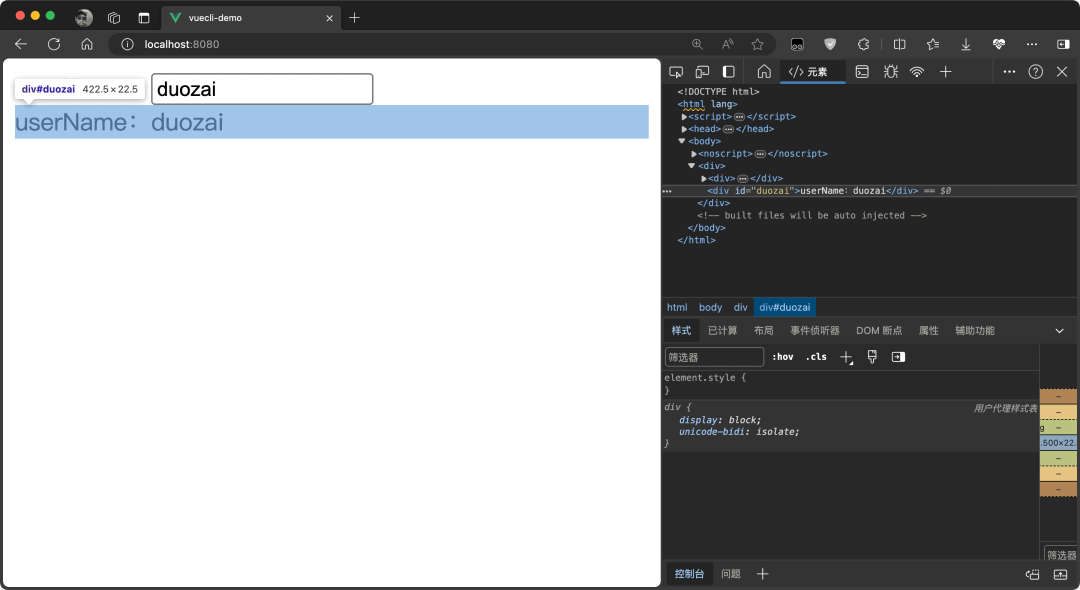Switch to the 元素 Elements tab
Screen dimensions: 1080x590
pyautogui.click(x=813, y=72)
